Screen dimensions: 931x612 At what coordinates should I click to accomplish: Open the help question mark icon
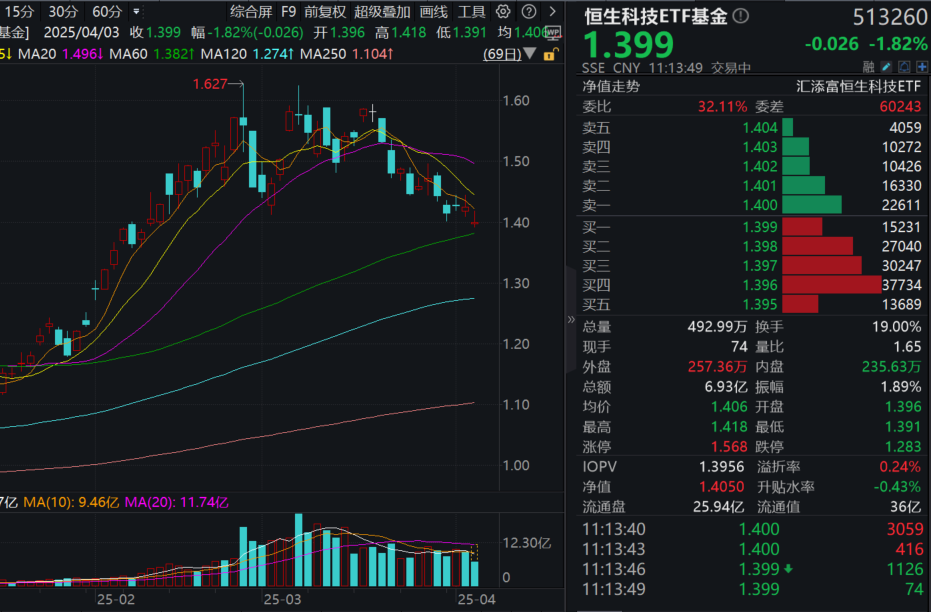click(x=528, y=11)
